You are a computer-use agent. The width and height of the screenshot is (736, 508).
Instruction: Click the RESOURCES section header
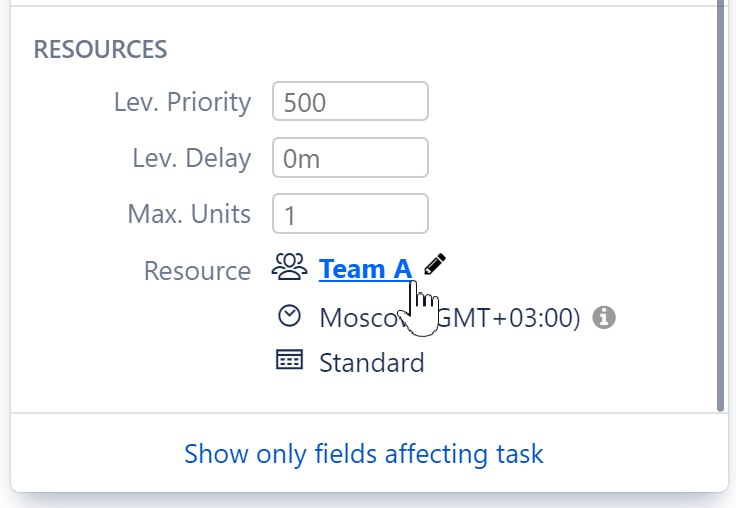tap(100, 49)
